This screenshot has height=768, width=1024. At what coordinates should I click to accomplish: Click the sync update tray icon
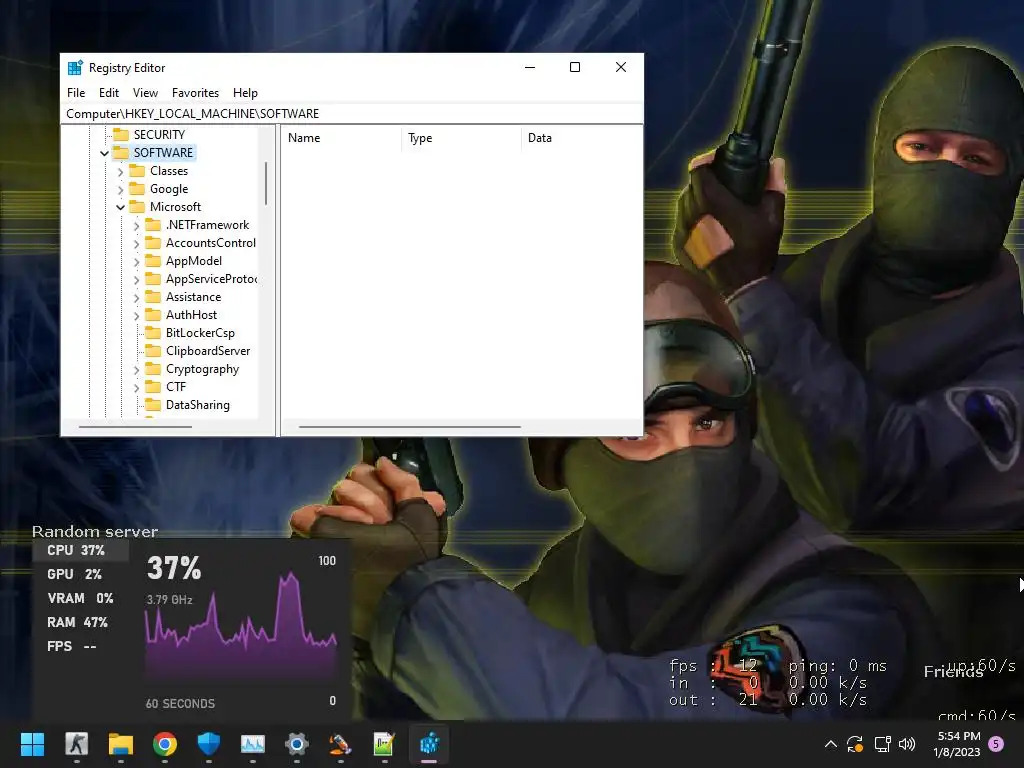(855, 744)
